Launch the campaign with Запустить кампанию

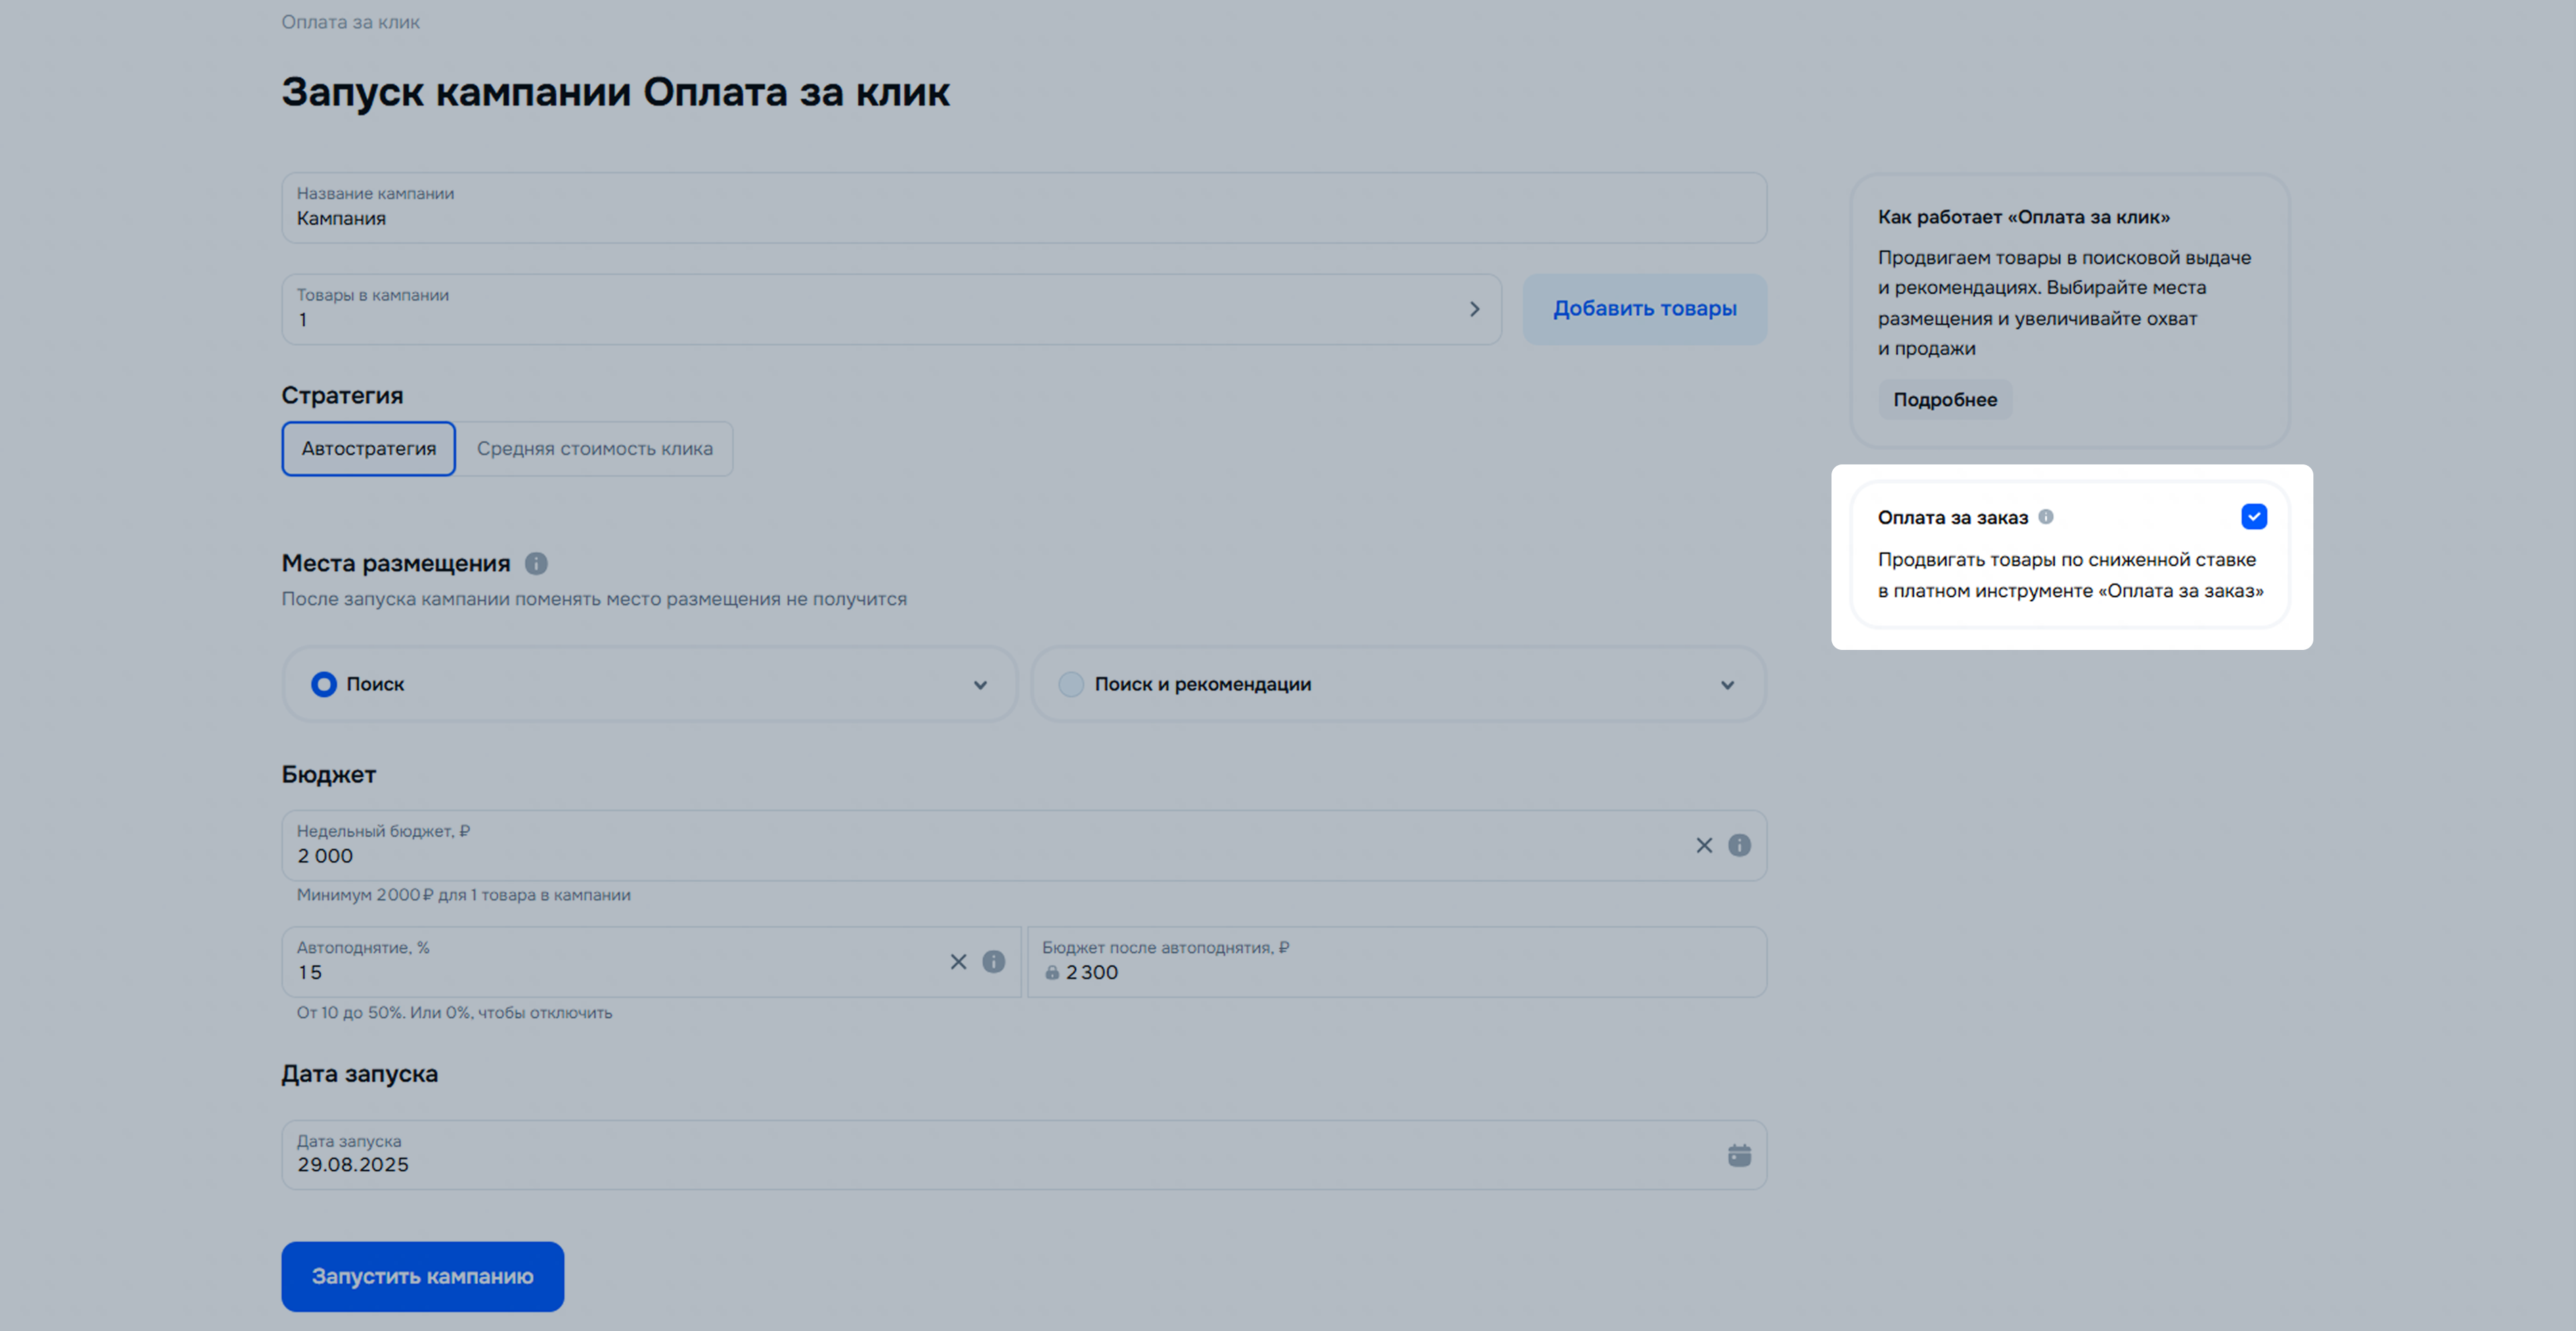[423, 1277]
